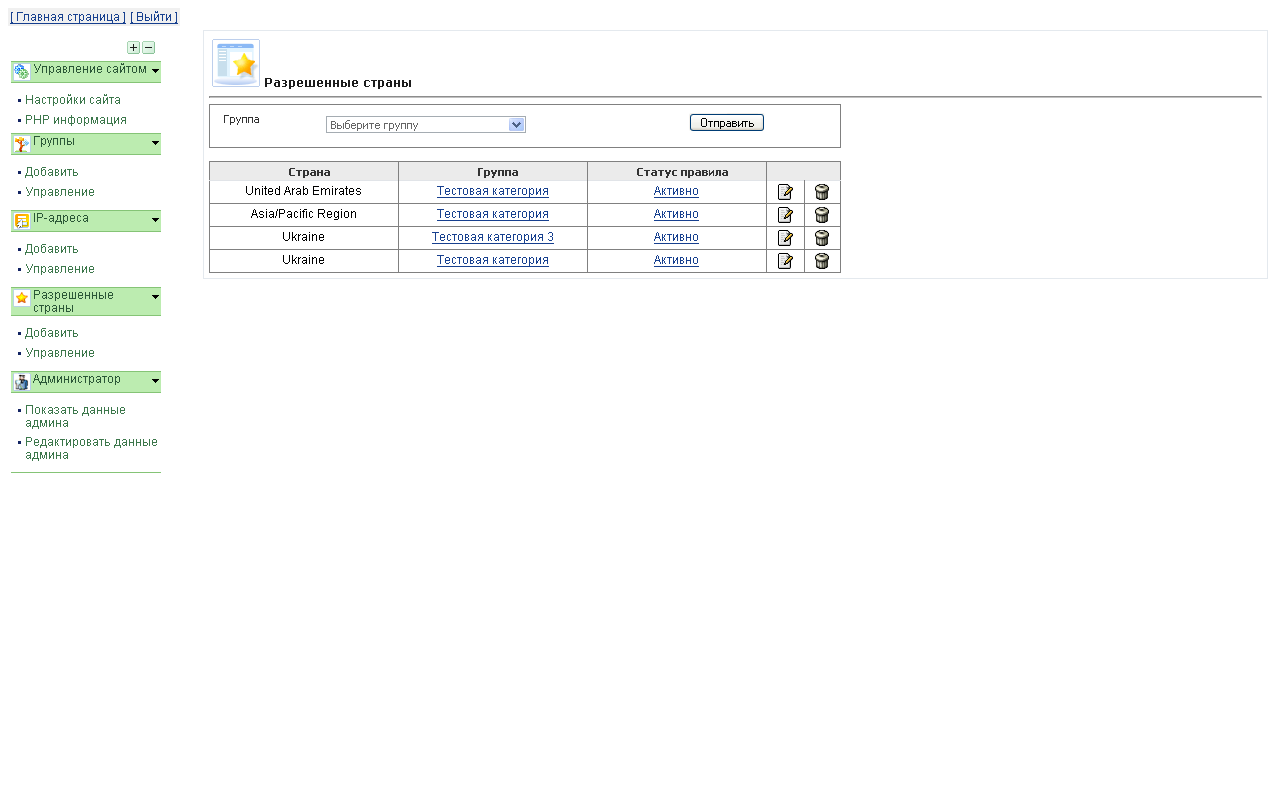
Task: Click United Arab Emirates country cell
Action: click(x=303, y=191)
